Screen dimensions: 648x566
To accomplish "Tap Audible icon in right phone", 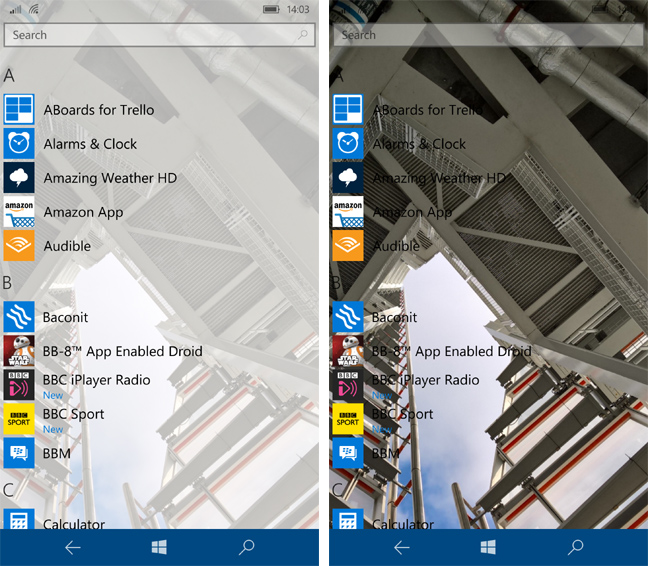I will point(348,245).
